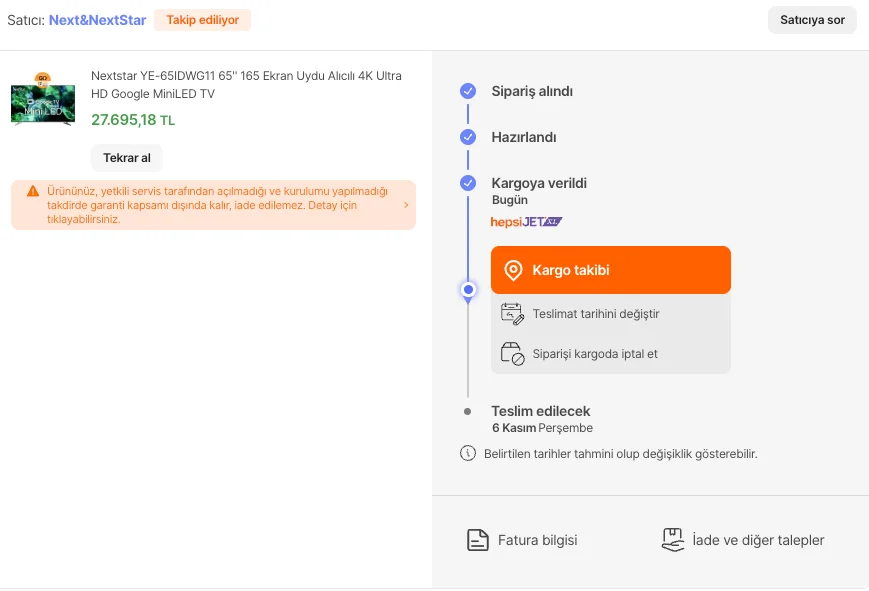Expand warranty warning with the chevron arrow
The height and width of the screenshot is (591, 869).
(405, 205)
